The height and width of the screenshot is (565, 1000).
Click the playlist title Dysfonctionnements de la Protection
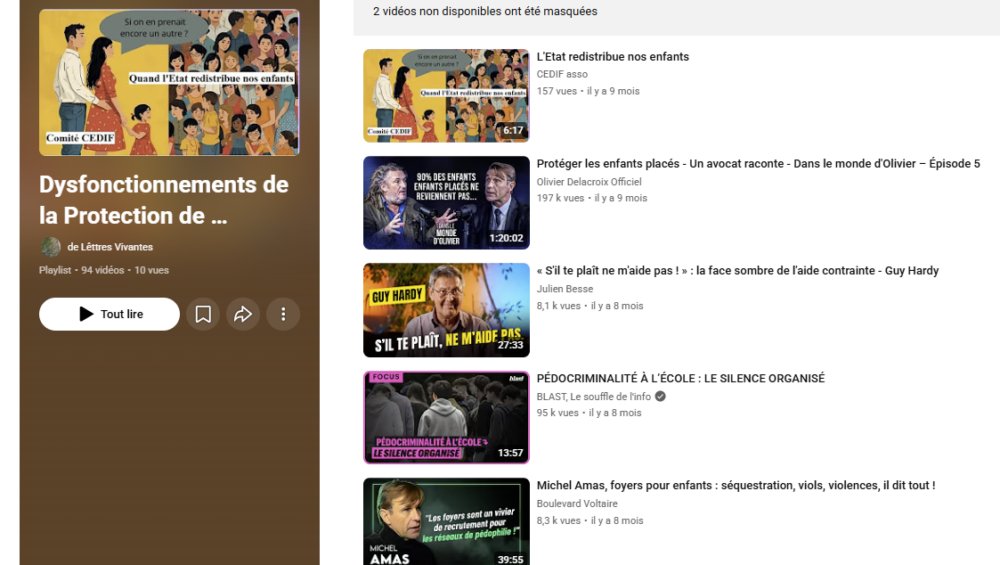pos(164,200)
